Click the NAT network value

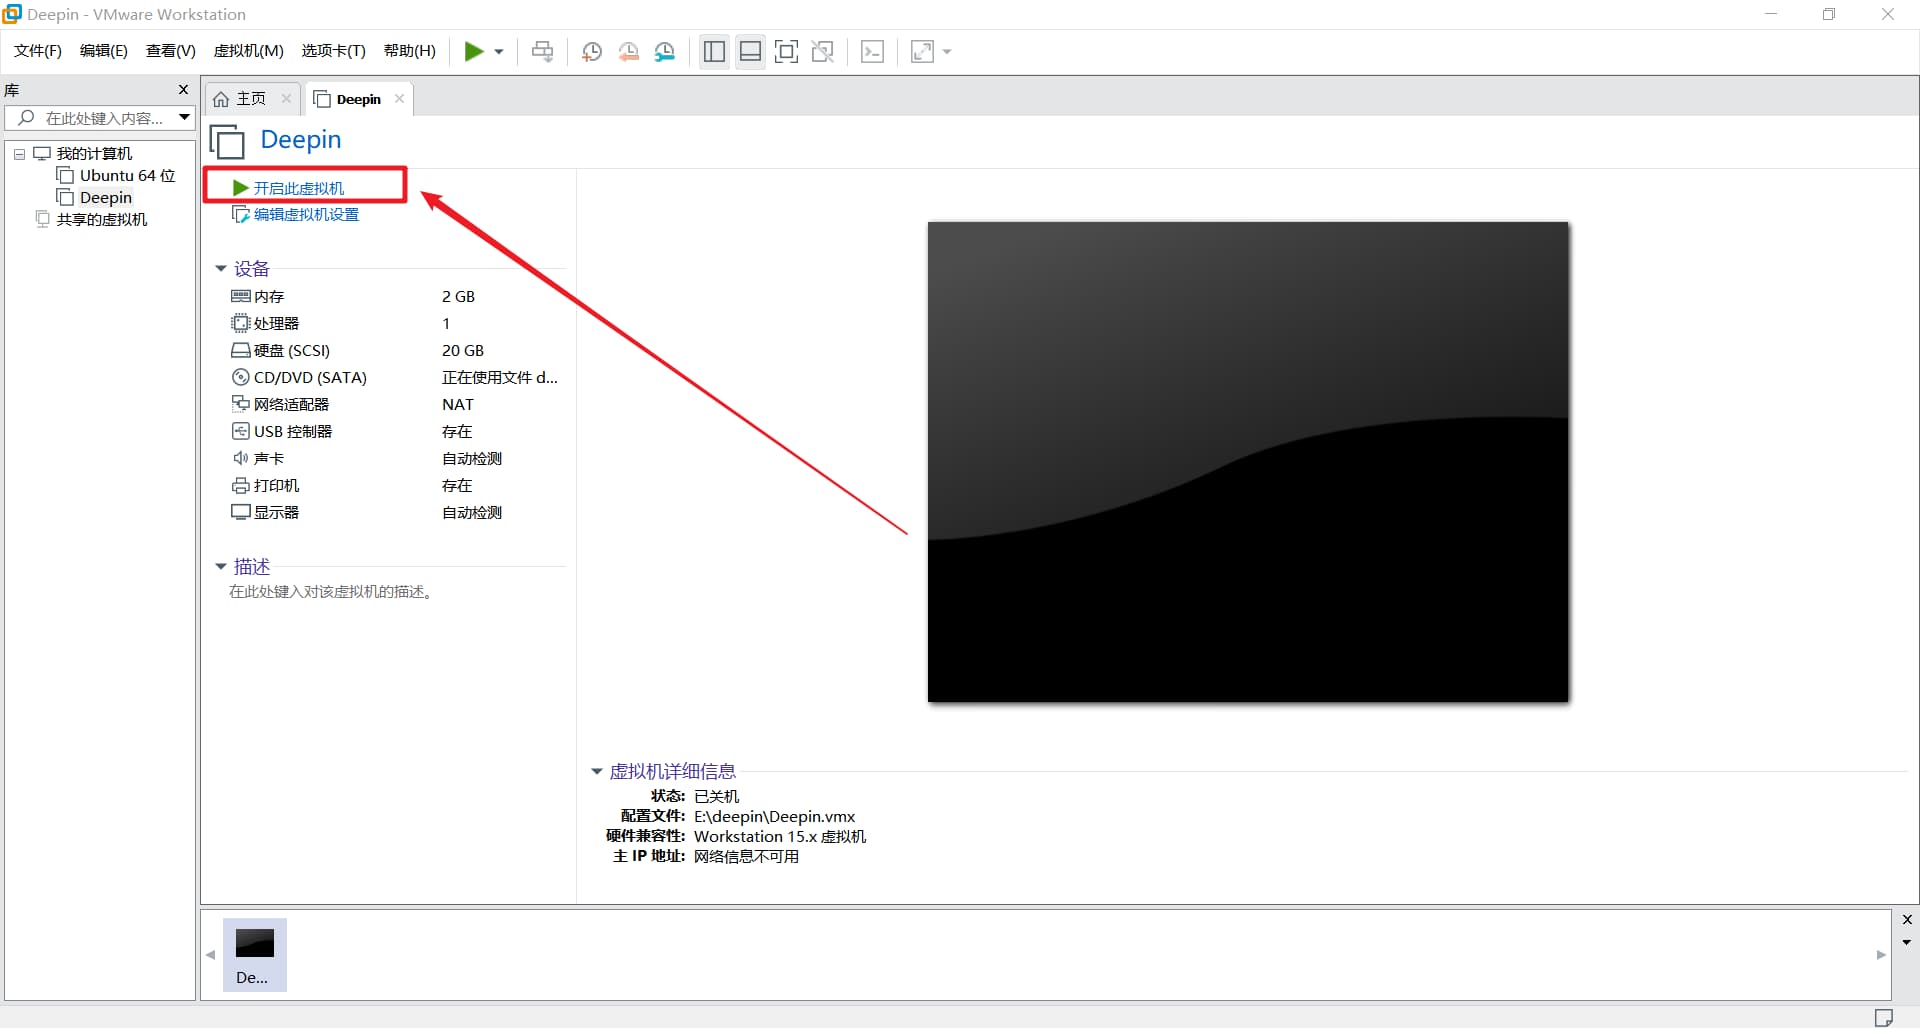tap(458, 405)
